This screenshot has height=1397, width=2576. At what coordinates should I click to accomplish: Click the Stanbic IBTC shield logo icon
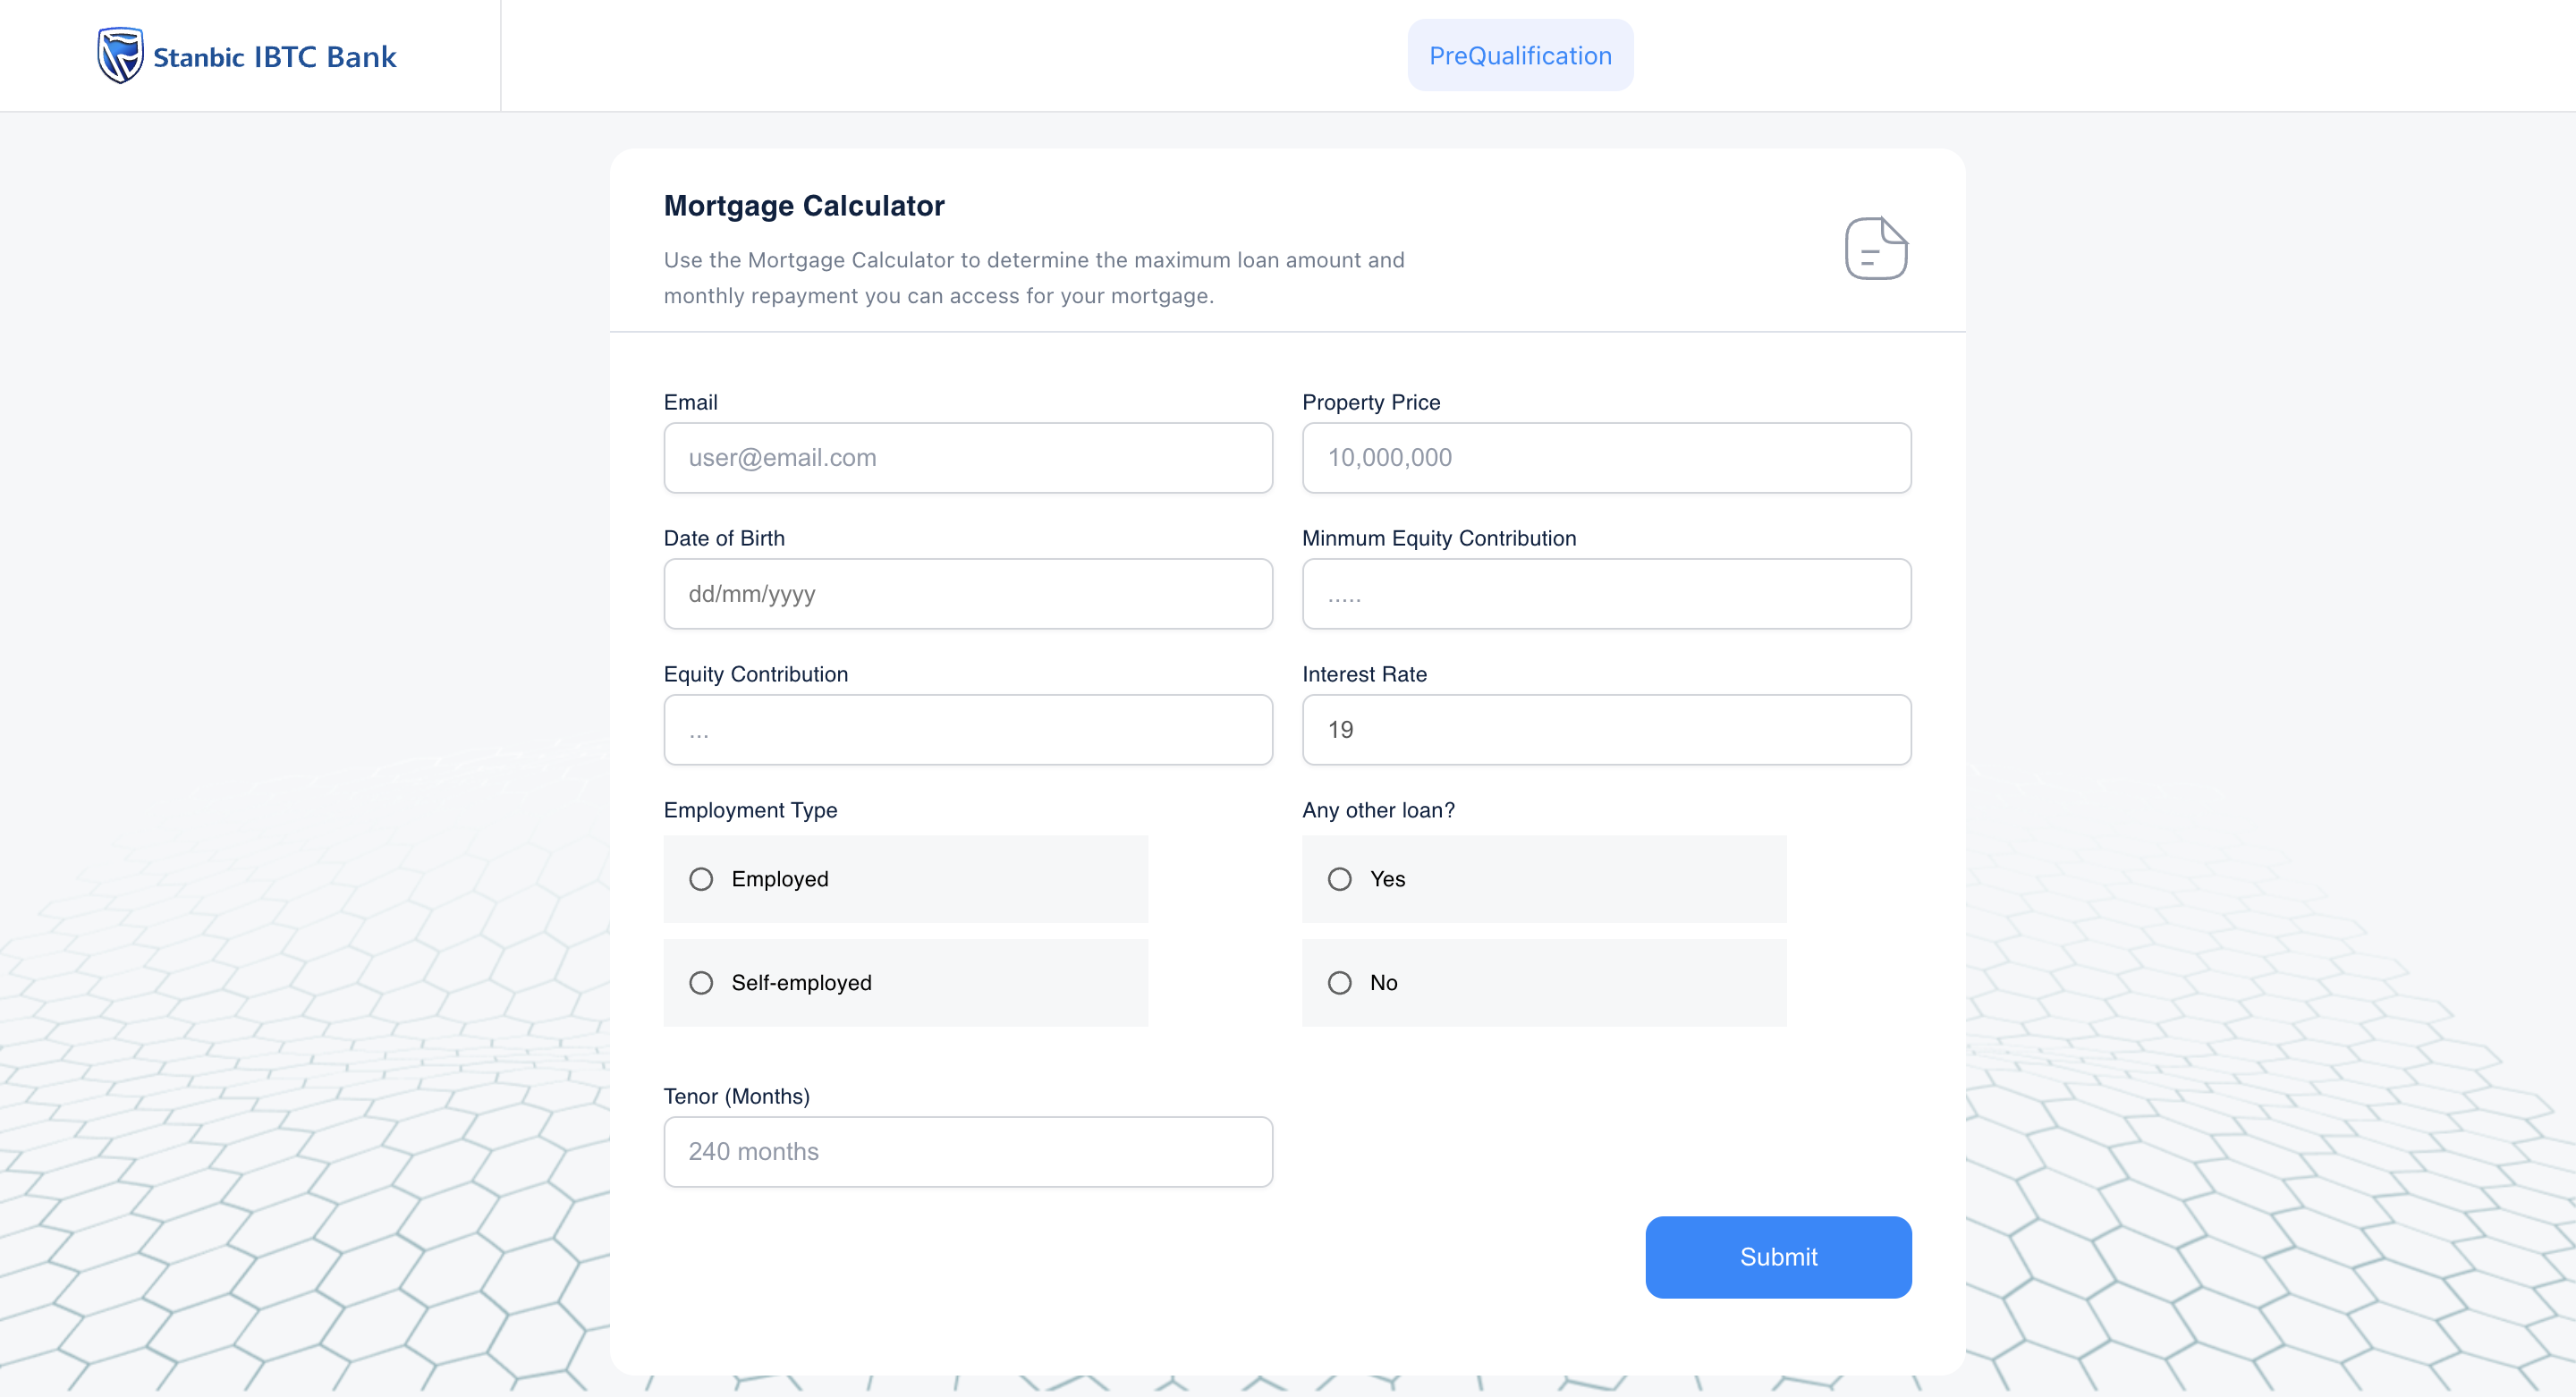pos(120,56)
